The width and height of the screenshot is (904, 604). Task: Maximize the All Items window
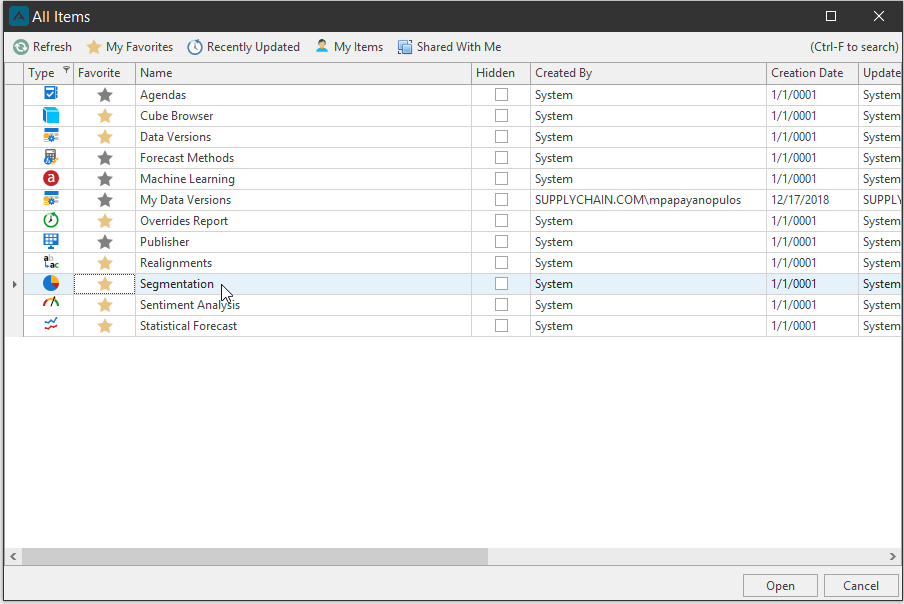(831, 16)
